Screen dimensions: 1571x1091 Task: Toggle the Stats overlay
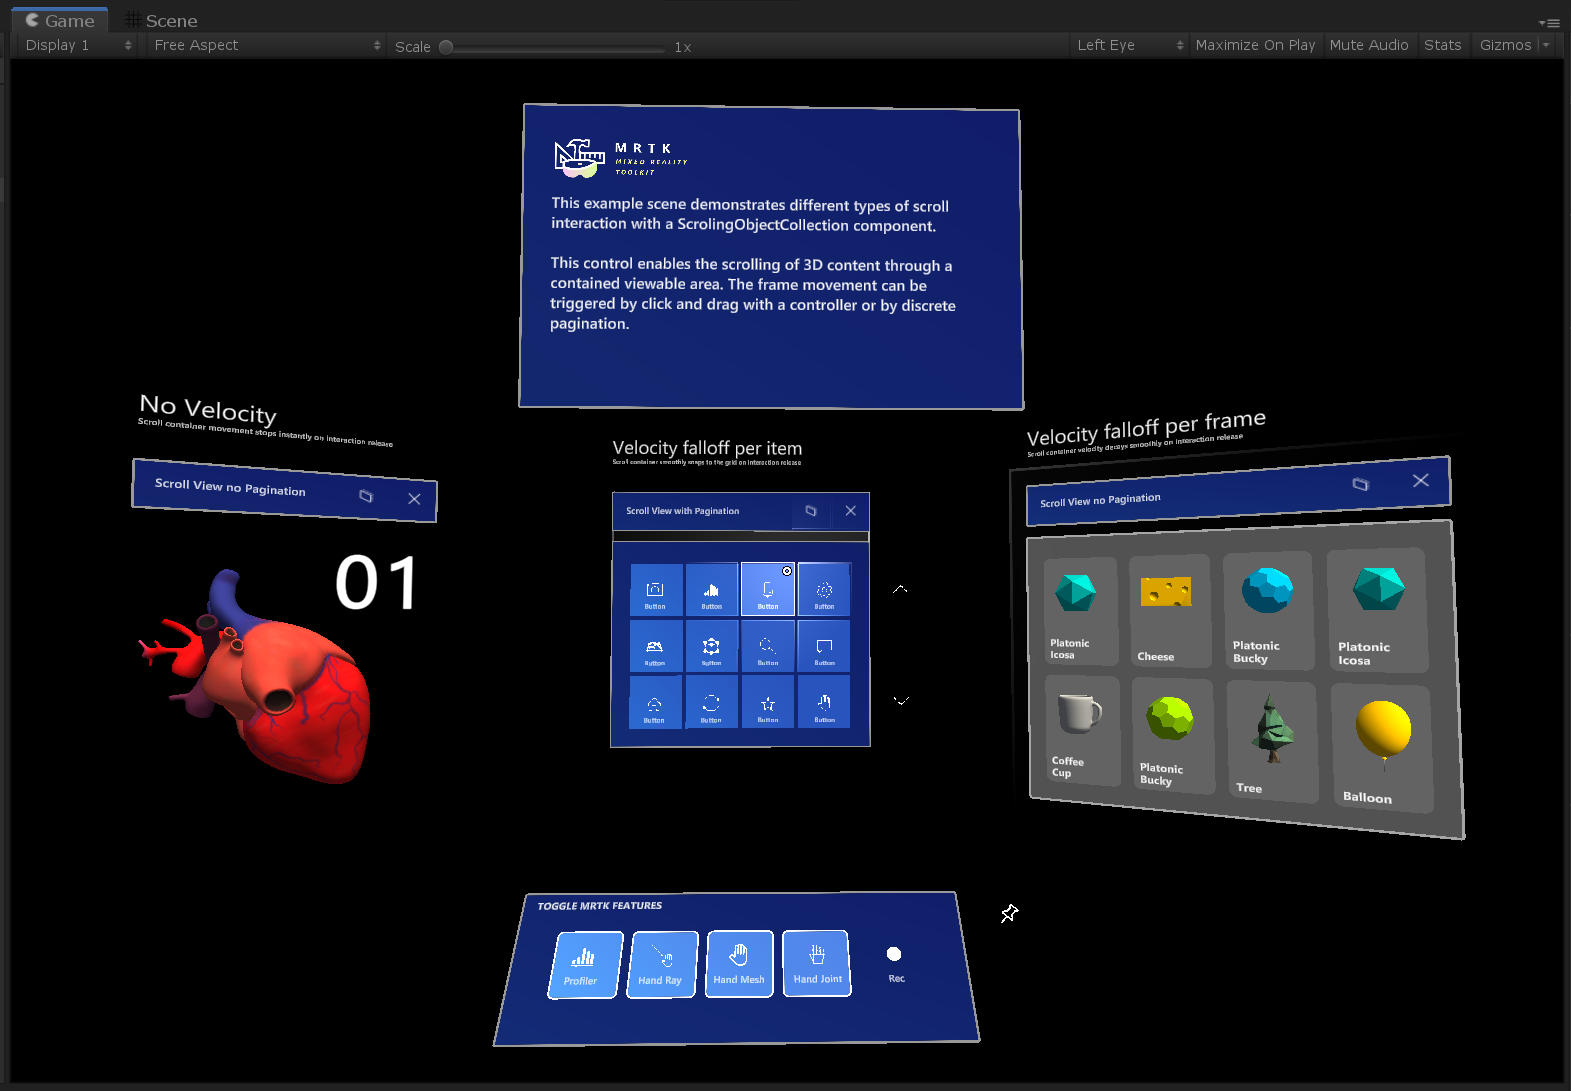click(1442, 45)
